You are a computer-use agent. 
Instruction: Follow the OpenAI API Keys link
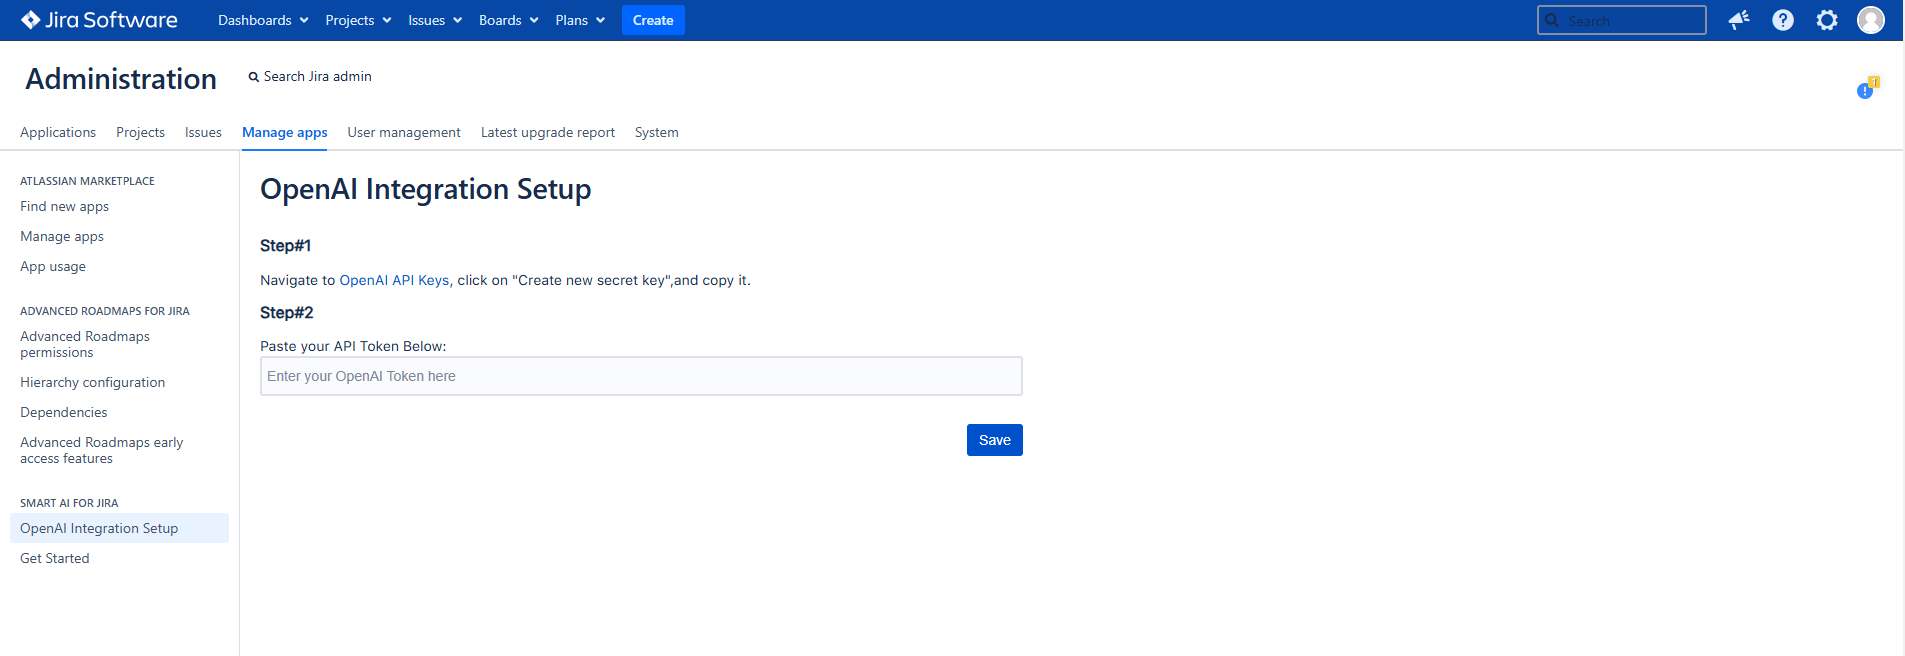coord(394,280)
